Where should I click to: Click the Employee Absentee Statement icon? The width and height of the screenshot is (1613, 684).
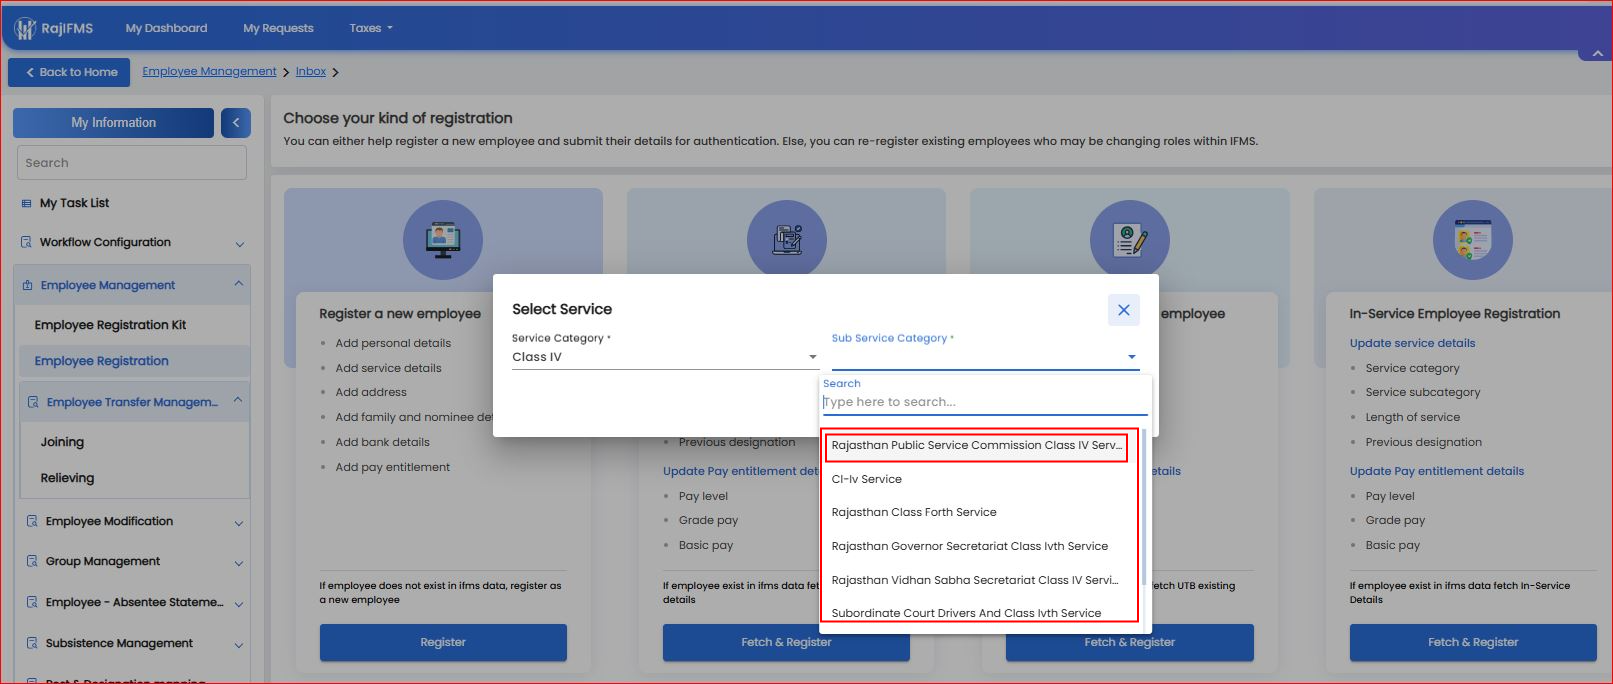32,602
